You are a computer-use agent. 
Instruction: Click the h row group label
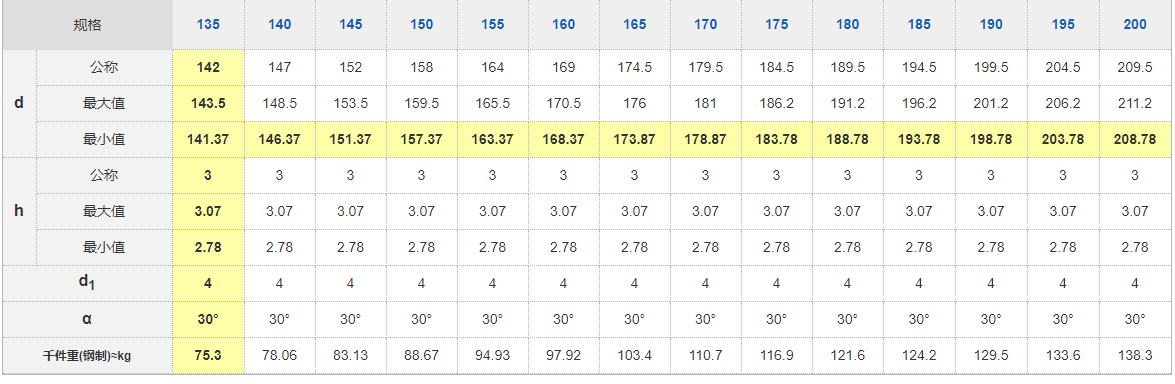pyautogui.click(x=19, y=212)
